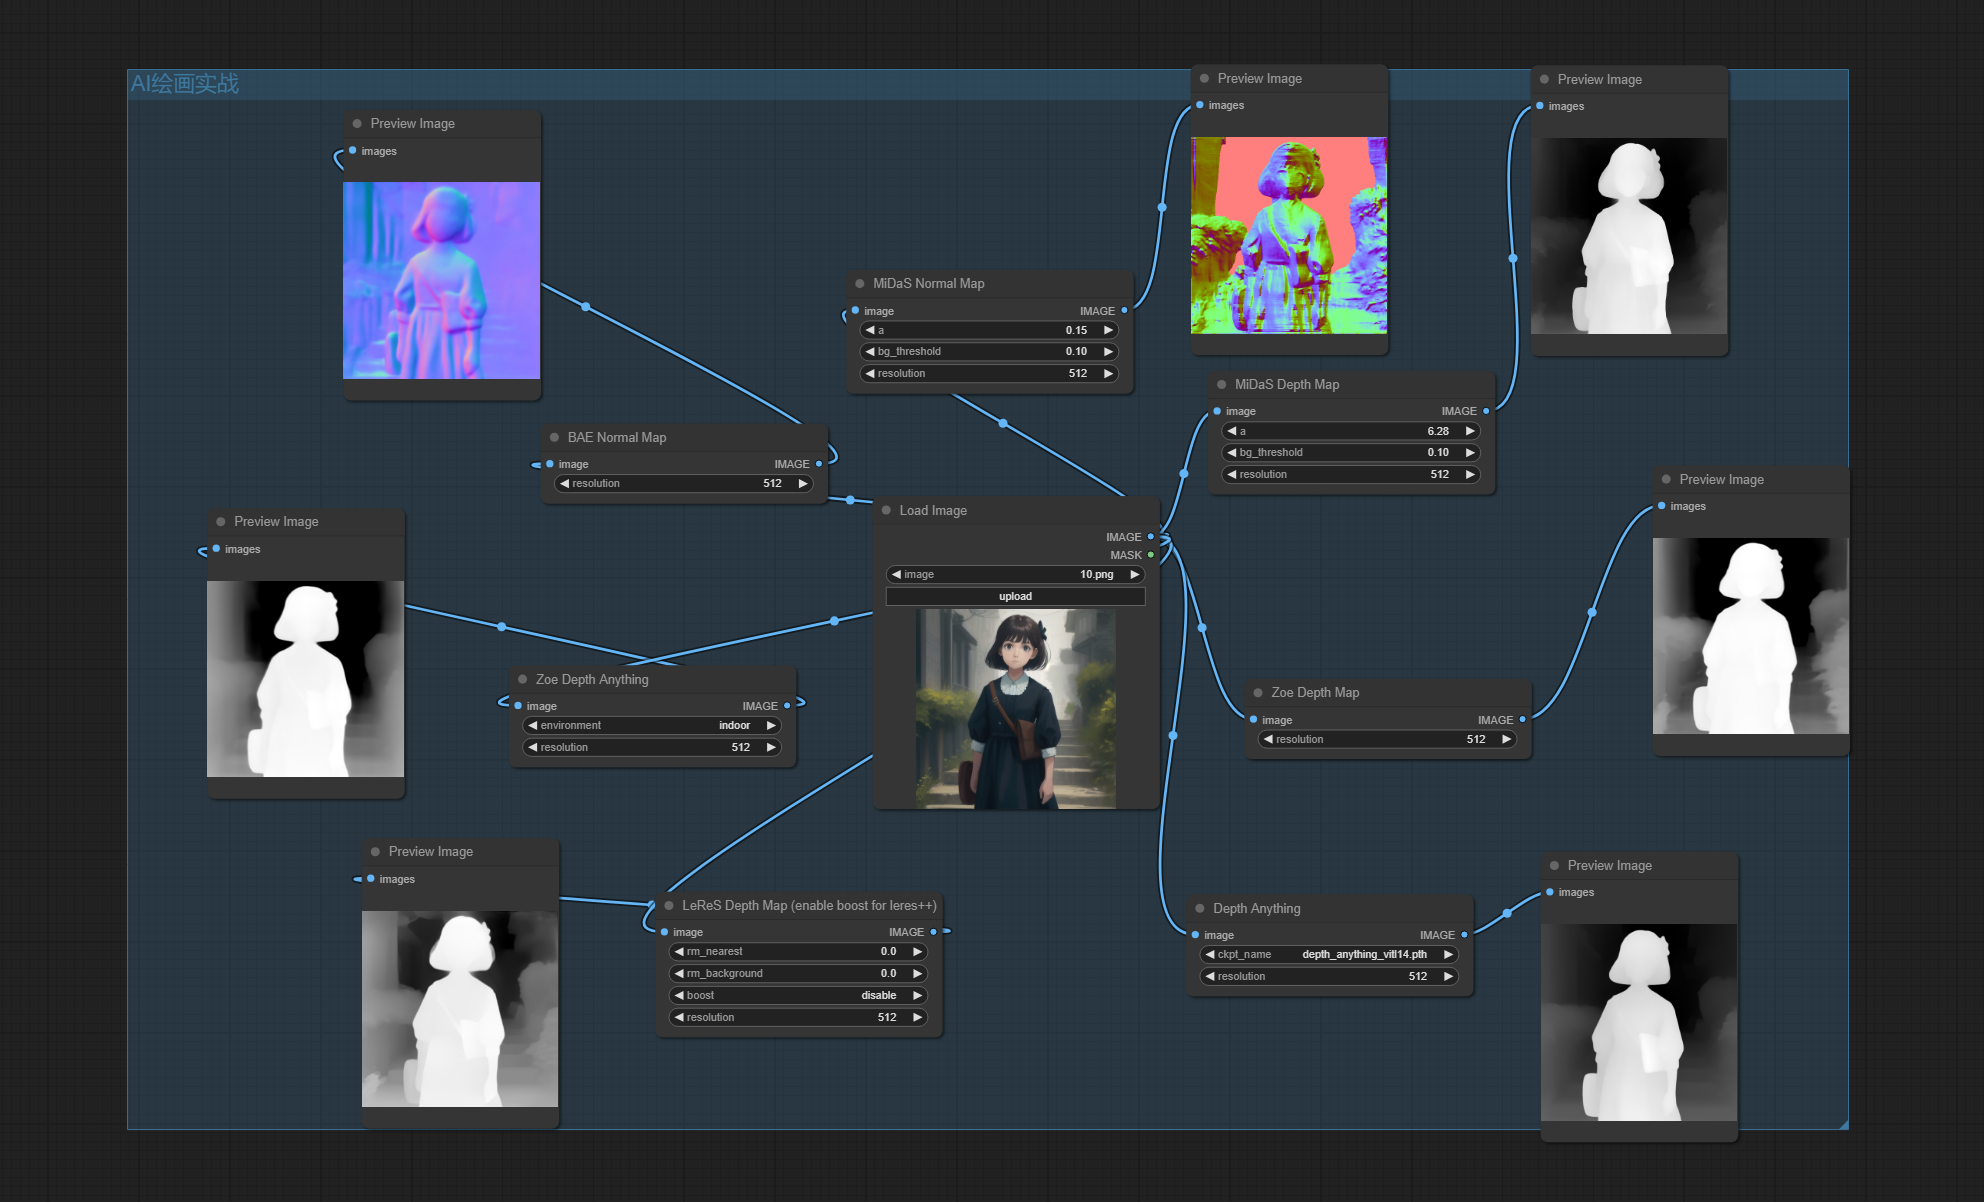Image resolution: width=1984 pixels, height=1202 pixels.
Task: Collapse the Zoe Depth Anything node dot
Action: [523, 680]
